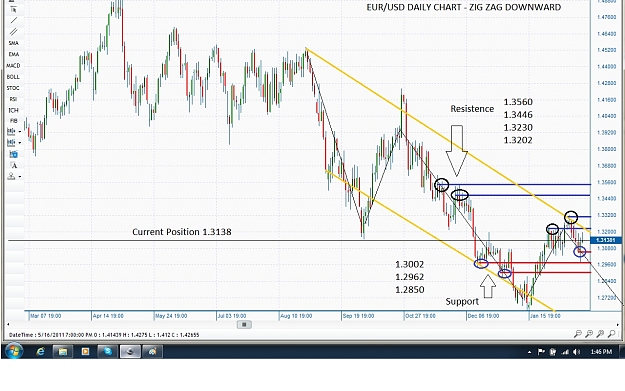Select the pointer cursor tool
Image resolution: width=625 pixels, height=391 pixels.
(x=13, y=10)
